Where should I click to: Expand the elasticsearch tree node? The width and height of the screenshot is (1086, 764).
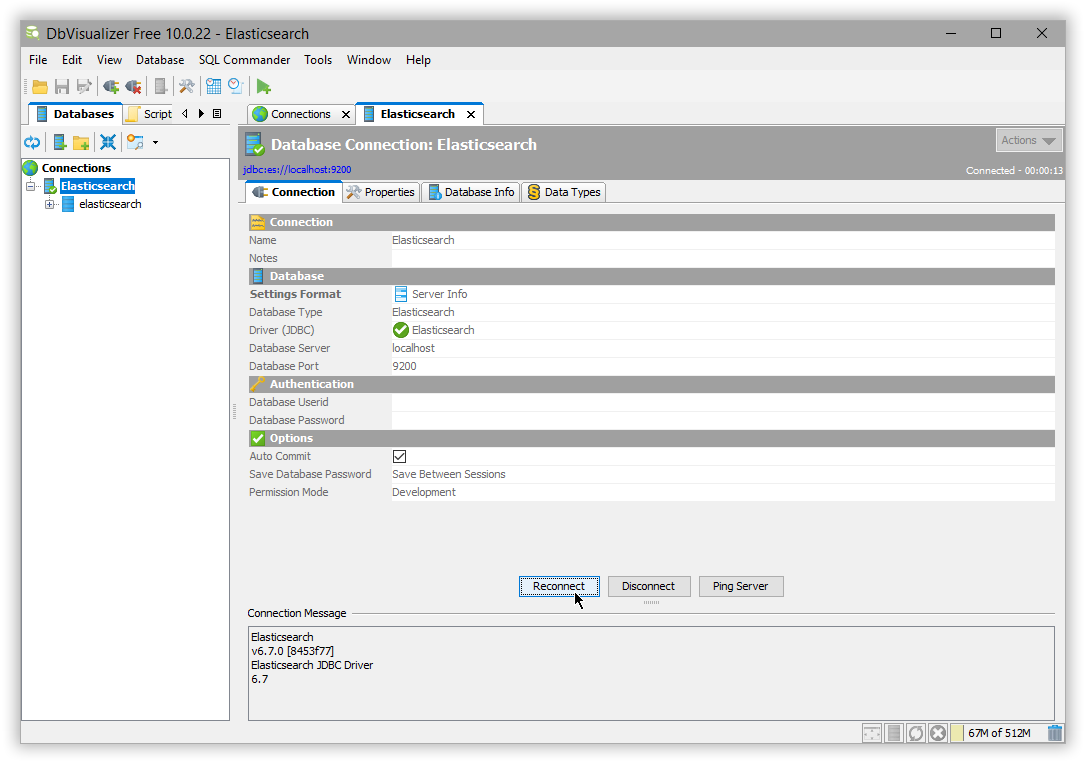click(50, 204)
